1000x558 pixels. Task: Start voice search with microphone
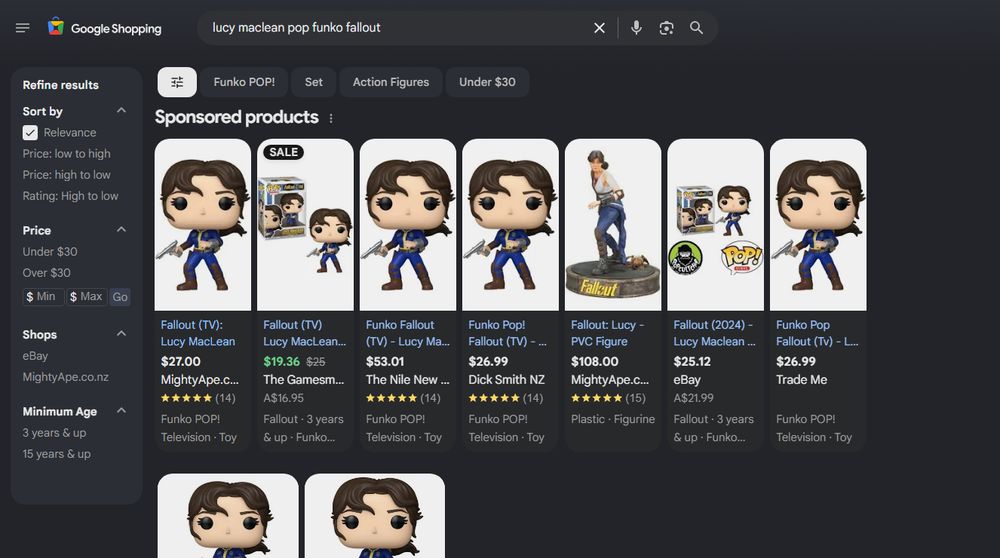[x=636, y=28]
